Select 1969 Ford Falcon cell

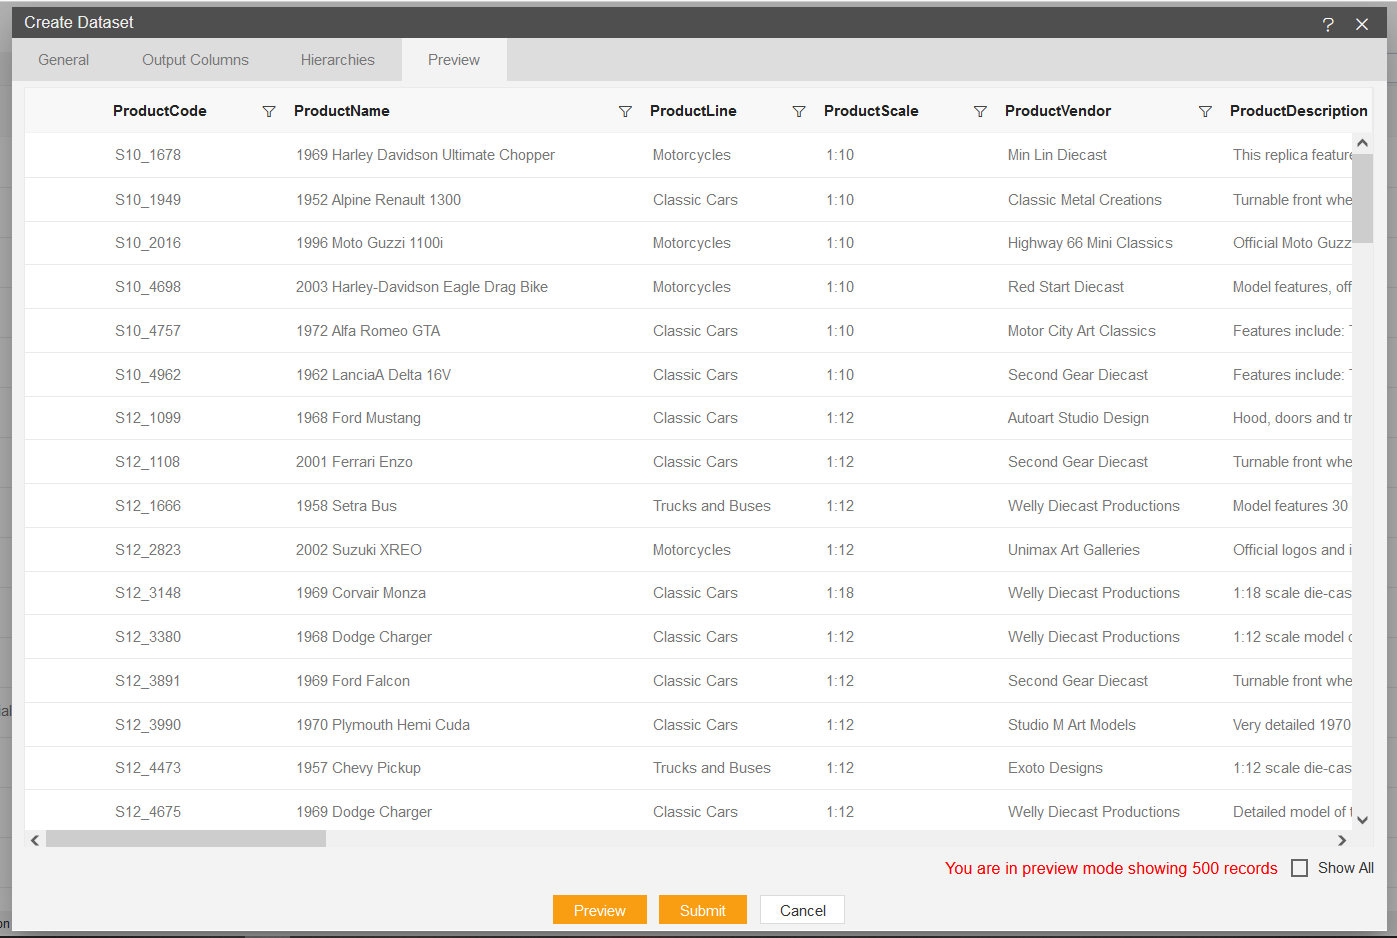click(x=353, y=681)
